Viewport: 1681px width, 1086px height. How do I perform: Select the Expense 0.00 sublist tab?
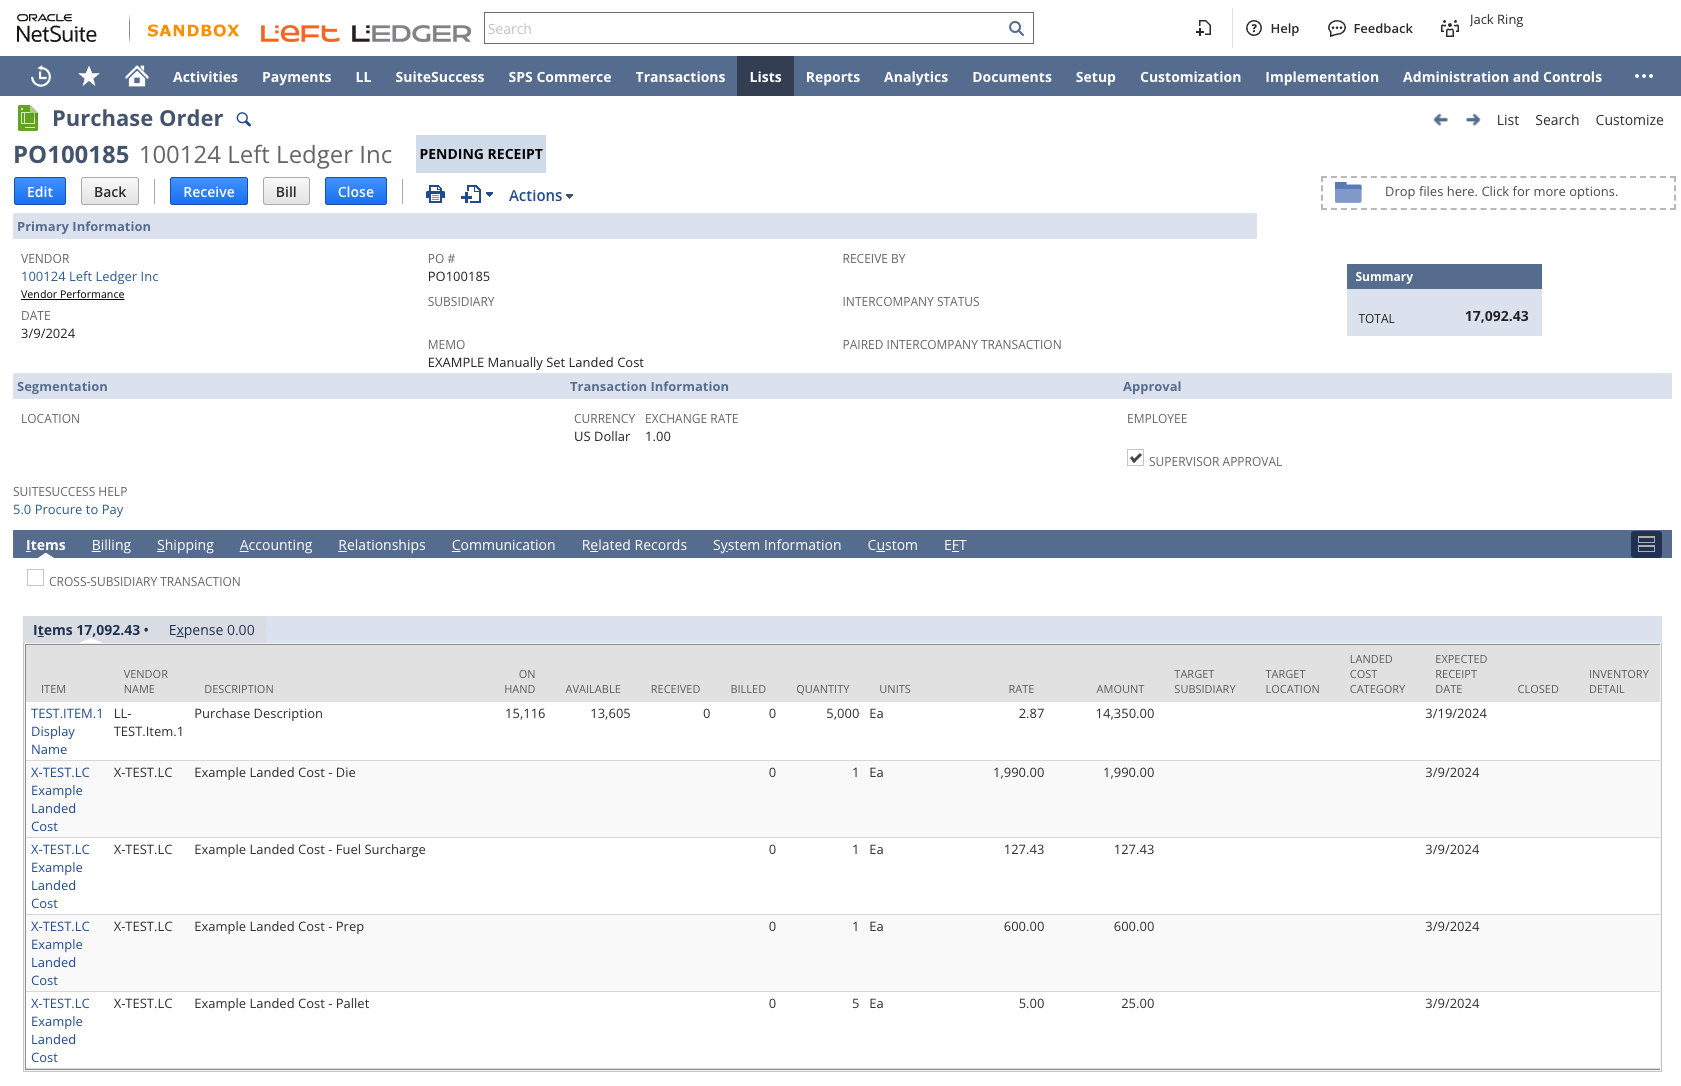[211, 630]
